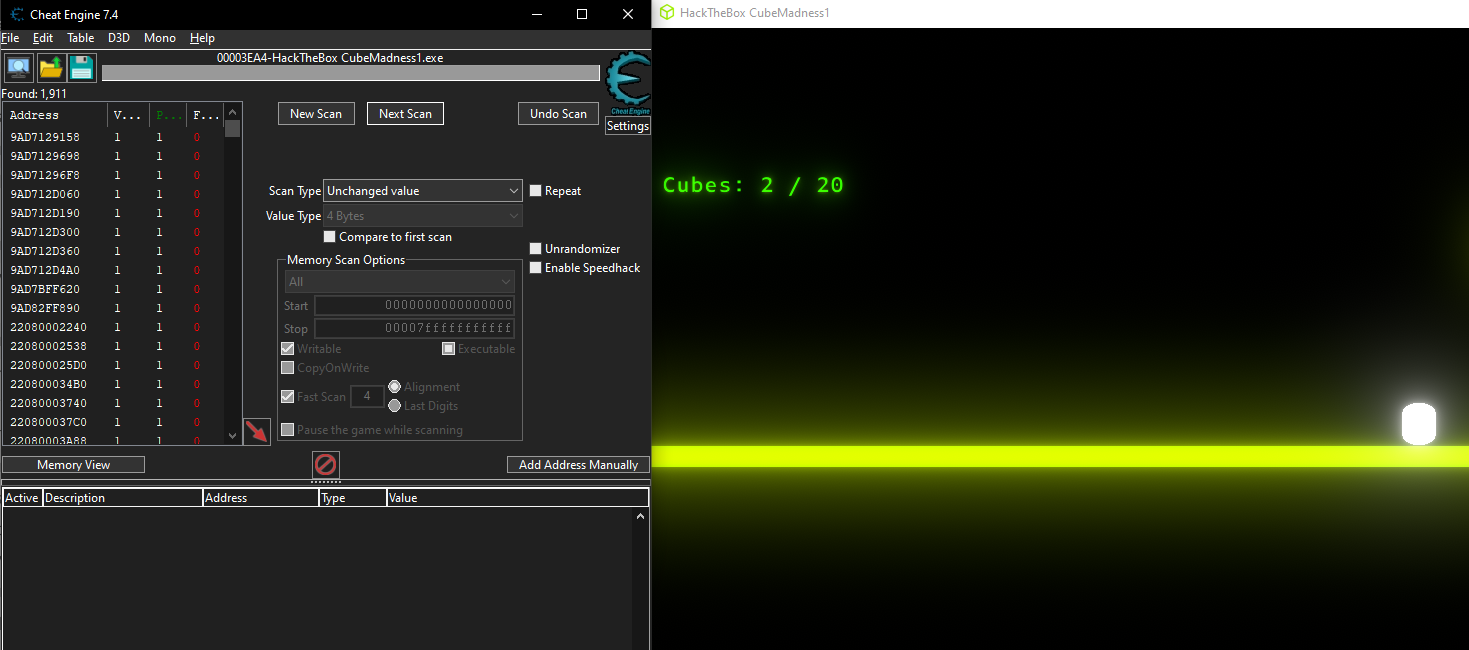This screenshot has height=650, width=1469.
Task: Click the Description column header
Action: pos(122,498)
